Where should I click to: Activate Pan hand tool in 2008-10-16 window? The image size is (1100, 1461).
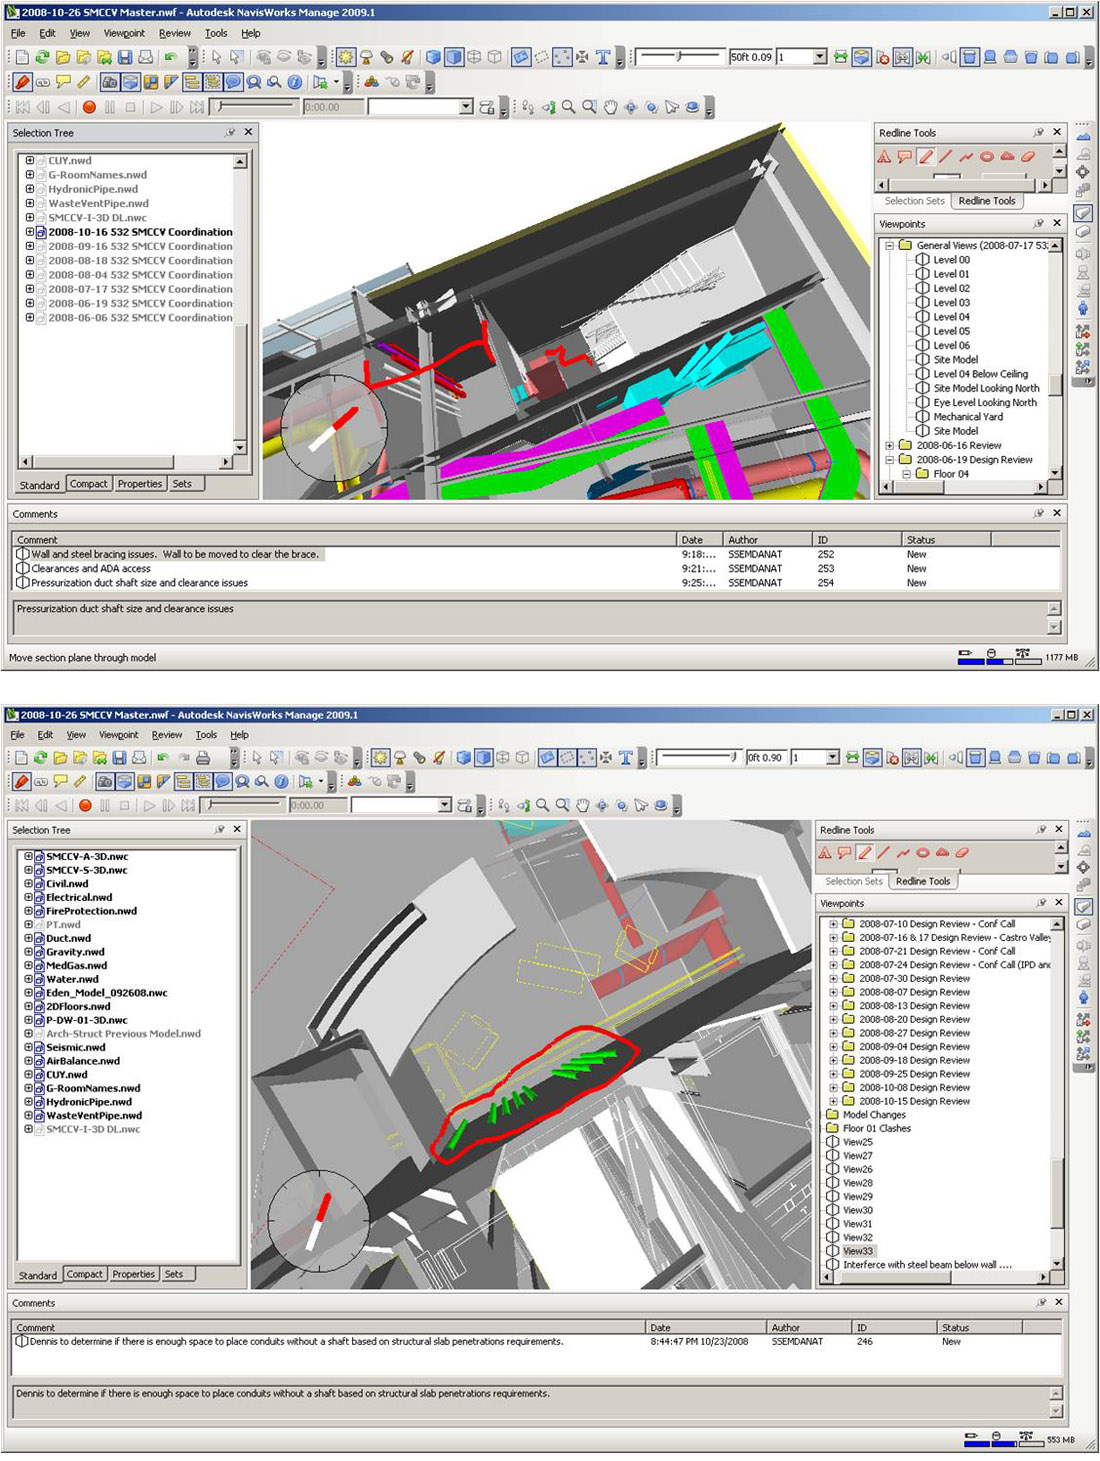click(x=610, y=107)
